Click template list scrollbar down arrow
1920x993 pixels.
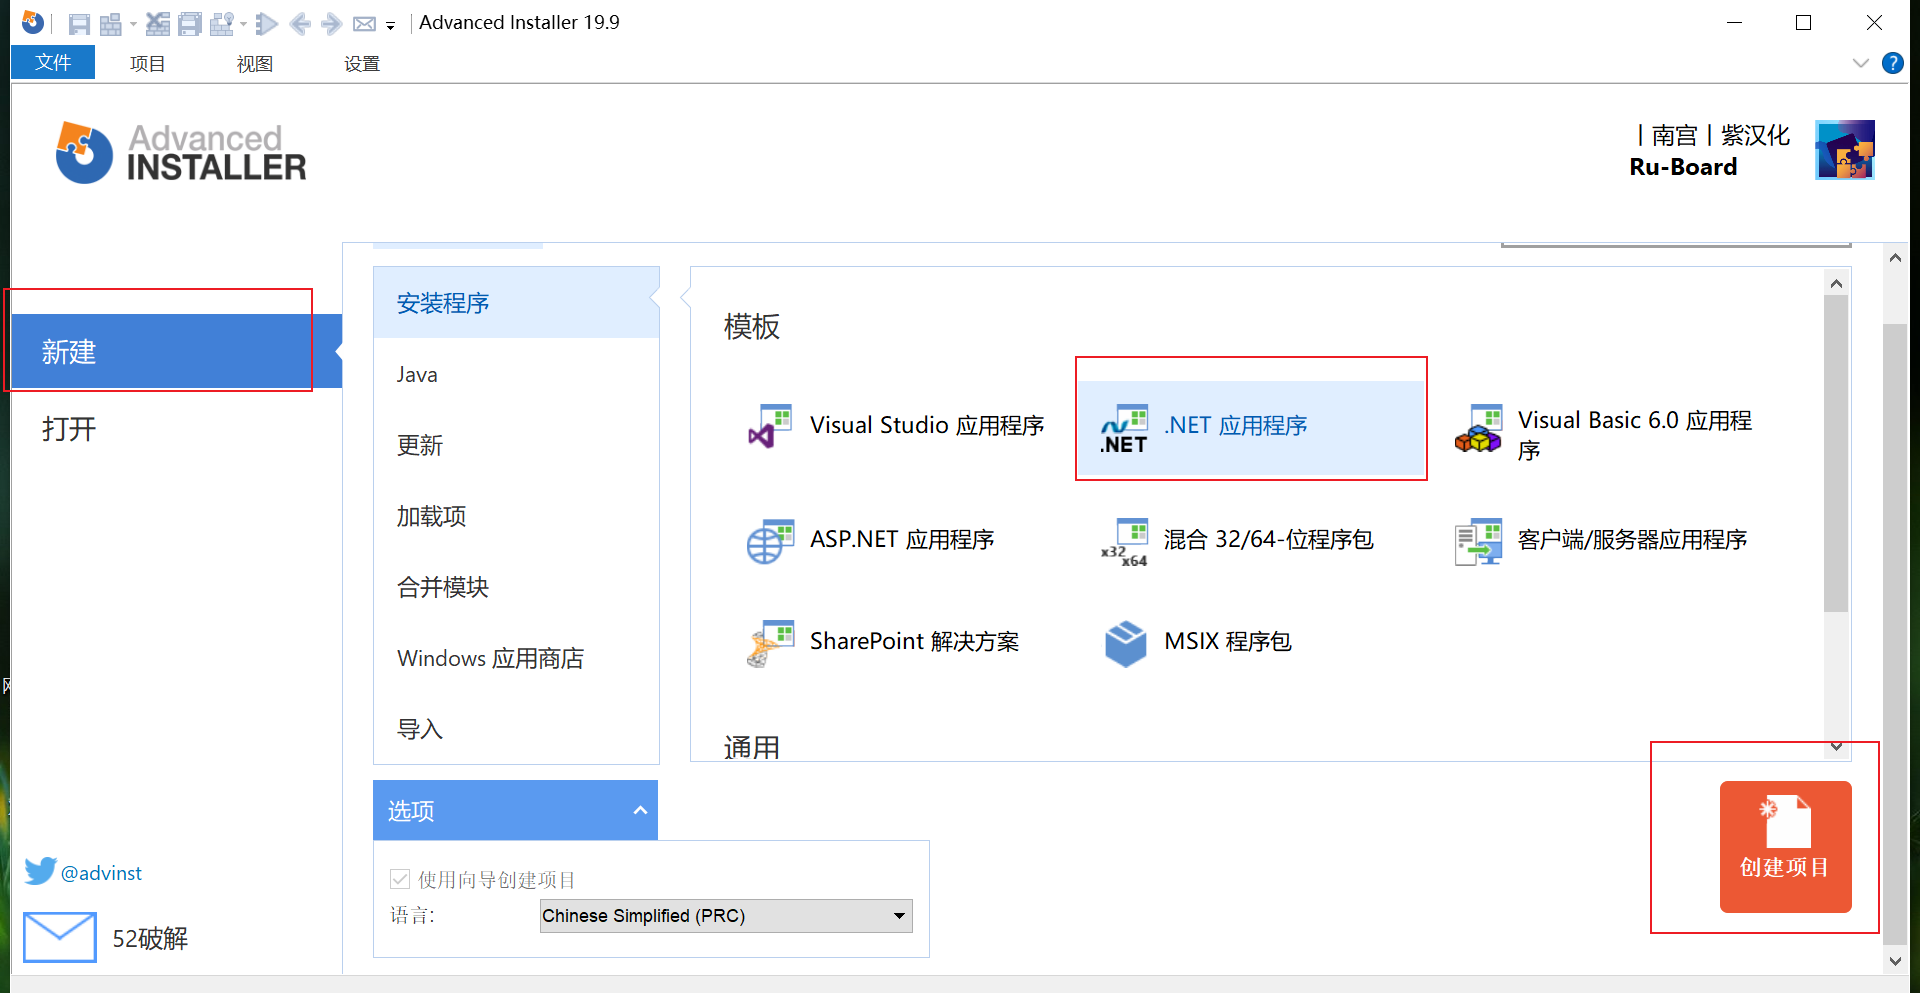click(x=1836, y=747)
